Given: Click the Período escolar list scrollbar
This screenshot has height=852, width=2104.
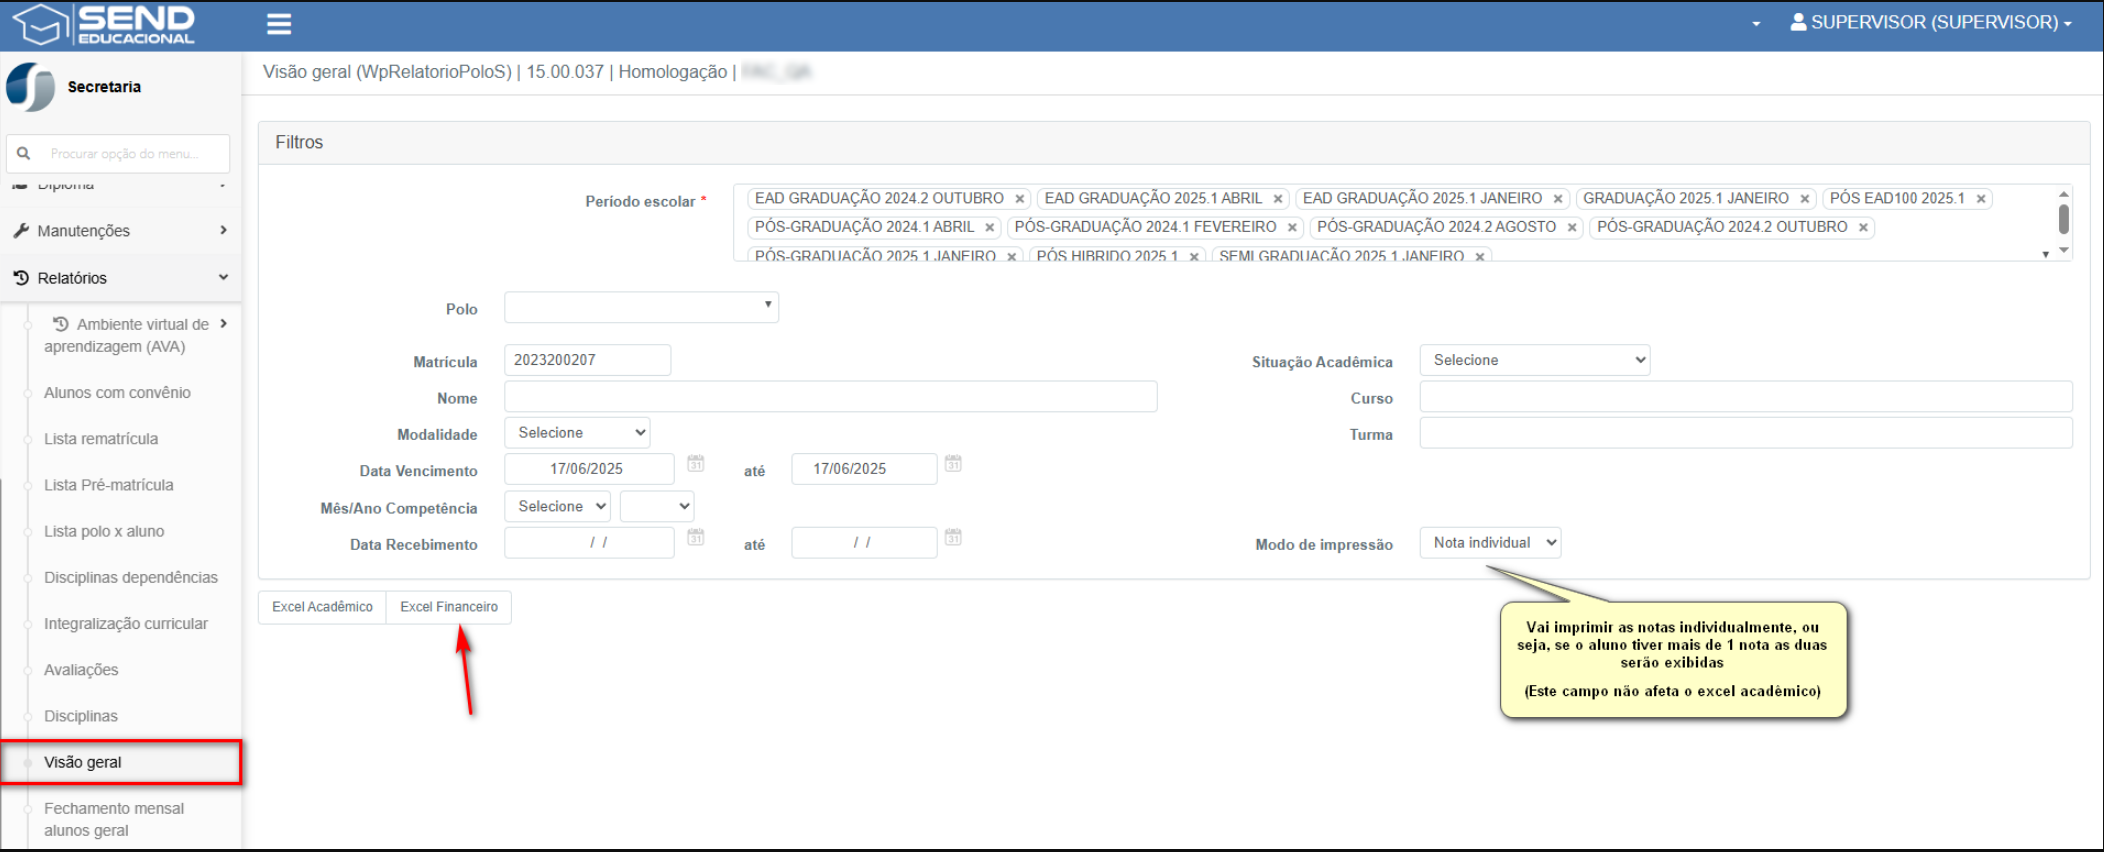Looking at the screenshot, I should pyautogui.click(x=2063, y=220).
